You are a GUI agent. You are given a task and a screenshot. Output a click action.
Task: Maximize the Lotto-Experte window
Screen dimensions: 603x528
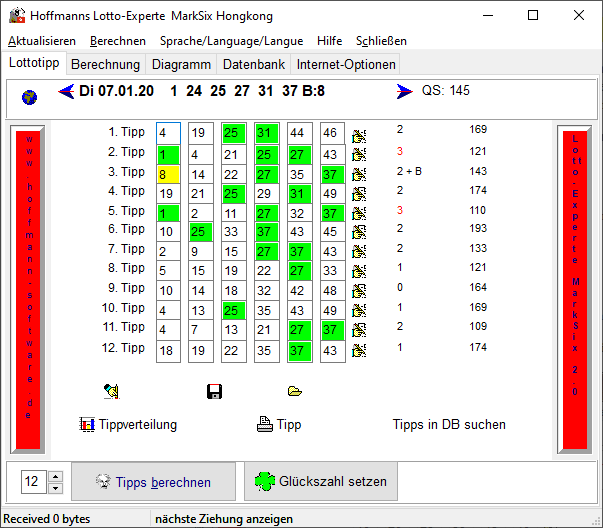coord(533,15)
